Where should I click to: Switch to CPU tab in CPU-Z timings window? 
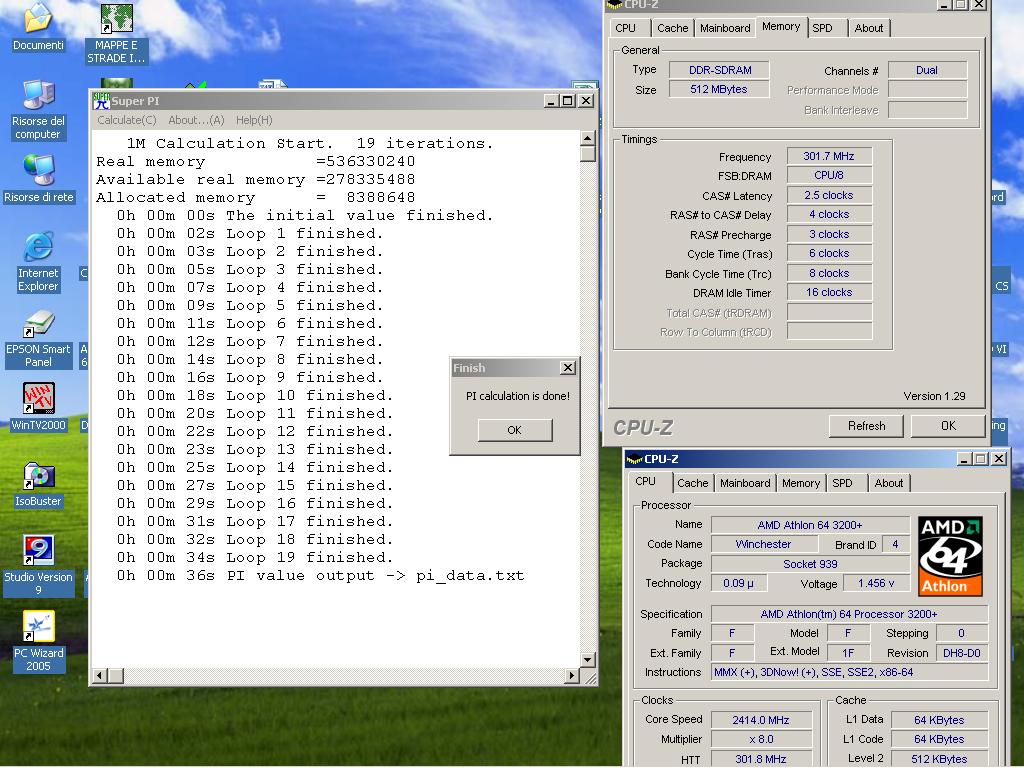point(625,28)
